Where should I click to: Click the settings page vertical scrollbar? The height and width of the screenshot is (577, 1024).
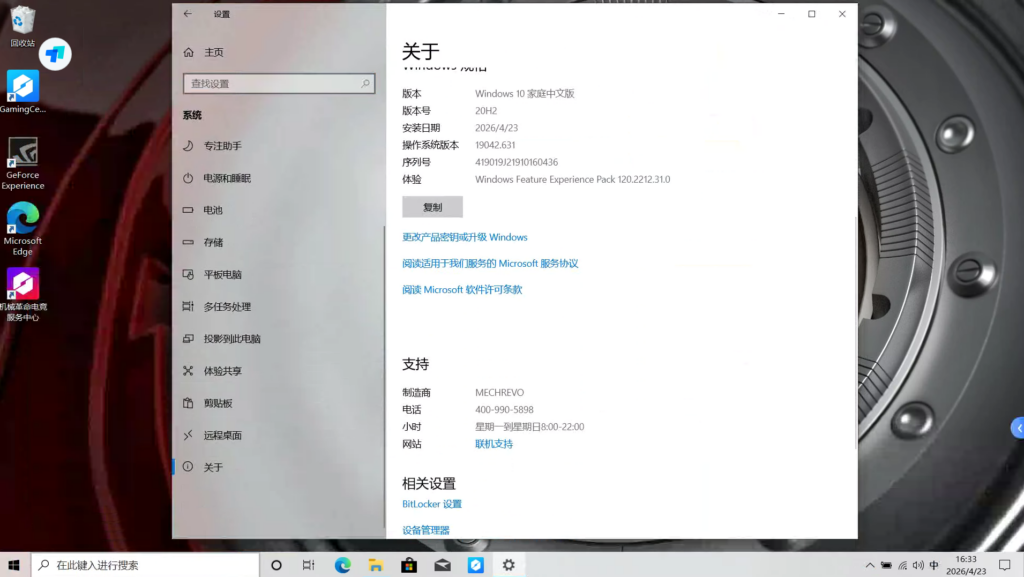(x=855, y=333)
